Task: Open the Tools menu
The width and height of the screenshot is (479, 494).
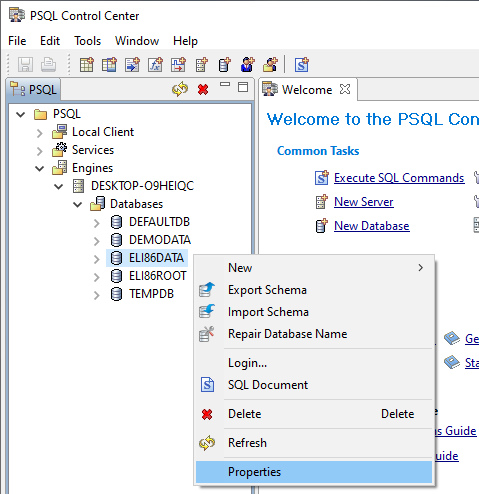Action: point(87,41)
